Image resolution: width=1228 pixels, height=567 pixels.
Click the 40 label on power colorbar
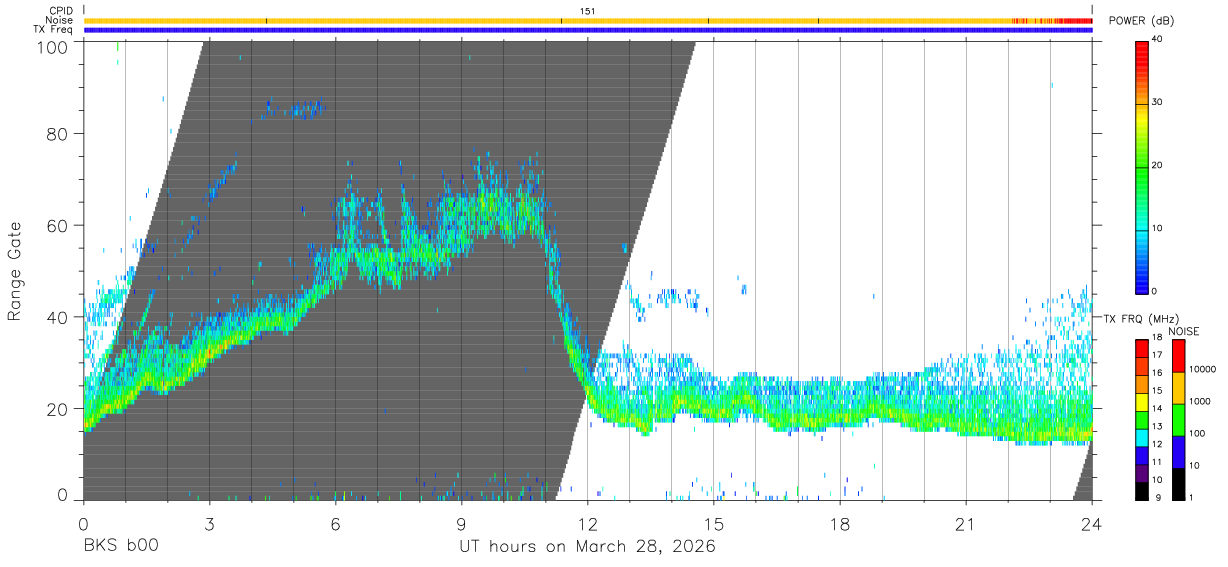click(x=1156, y=40)
